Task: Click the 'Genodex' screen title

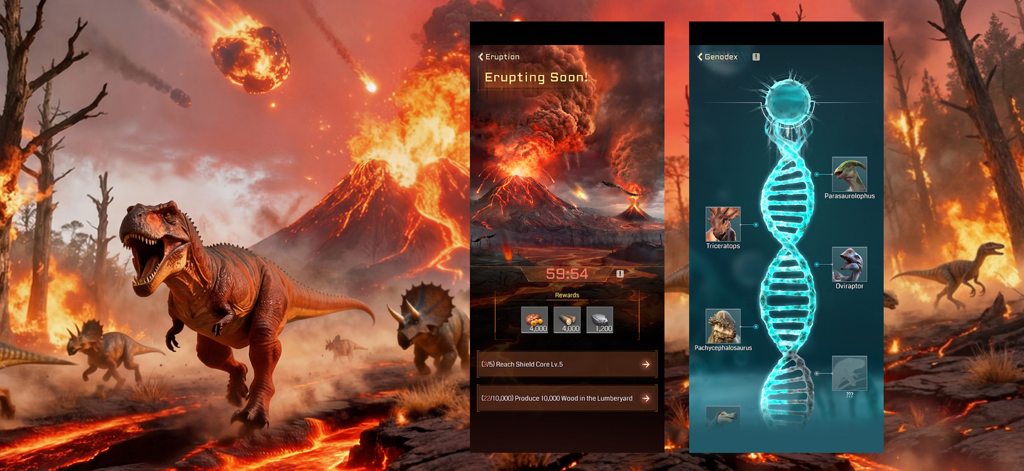Action: pos(721,57)
